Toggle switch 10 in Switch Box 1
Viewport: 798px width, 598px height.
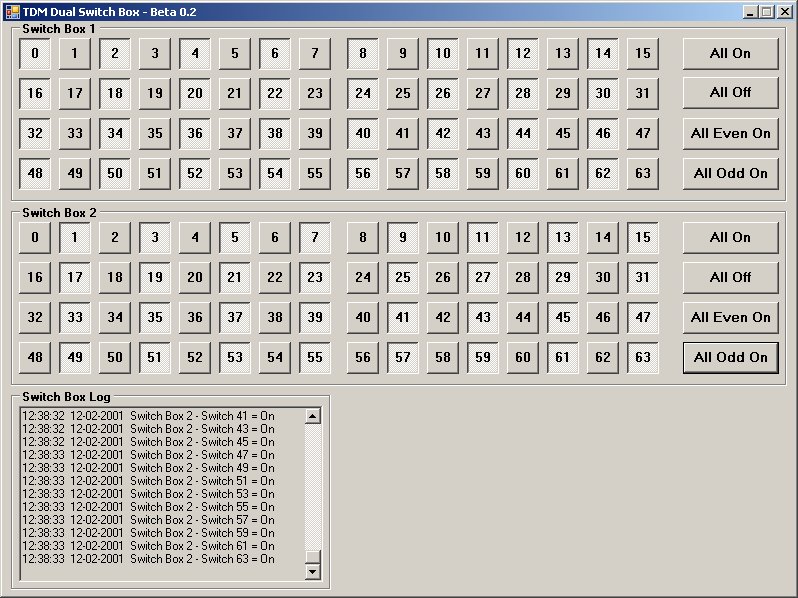[x=443, y=53]
